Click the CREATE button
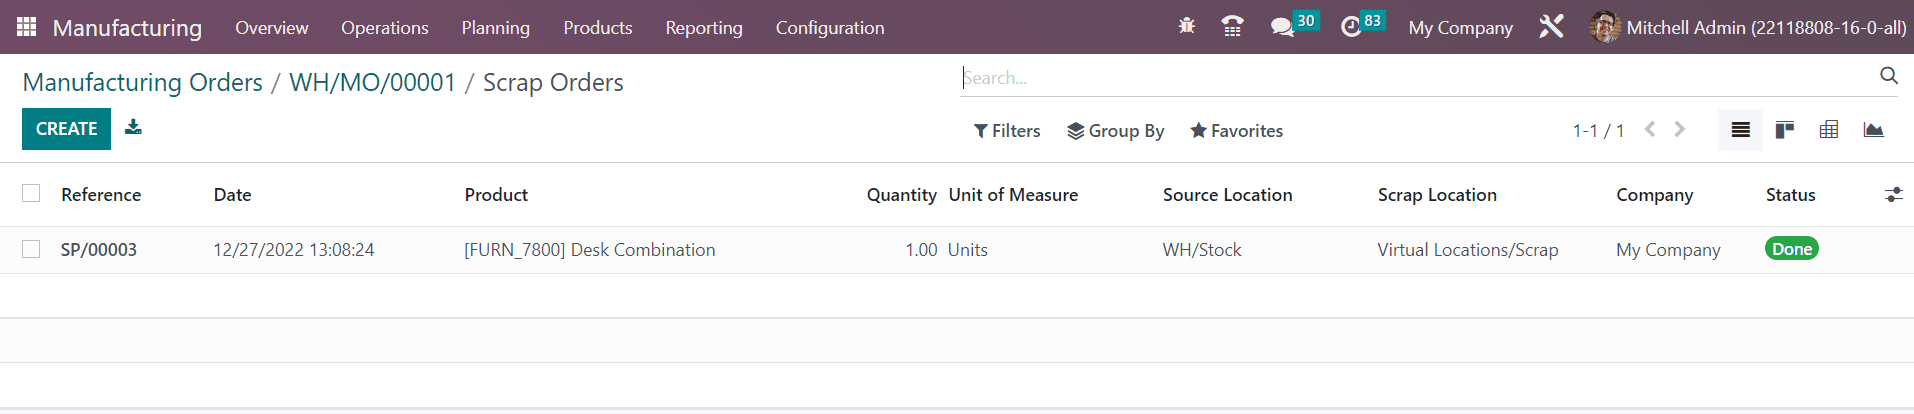Viewport: 1914px width, 414px height. pyautogui.click(x=66, y=129)
